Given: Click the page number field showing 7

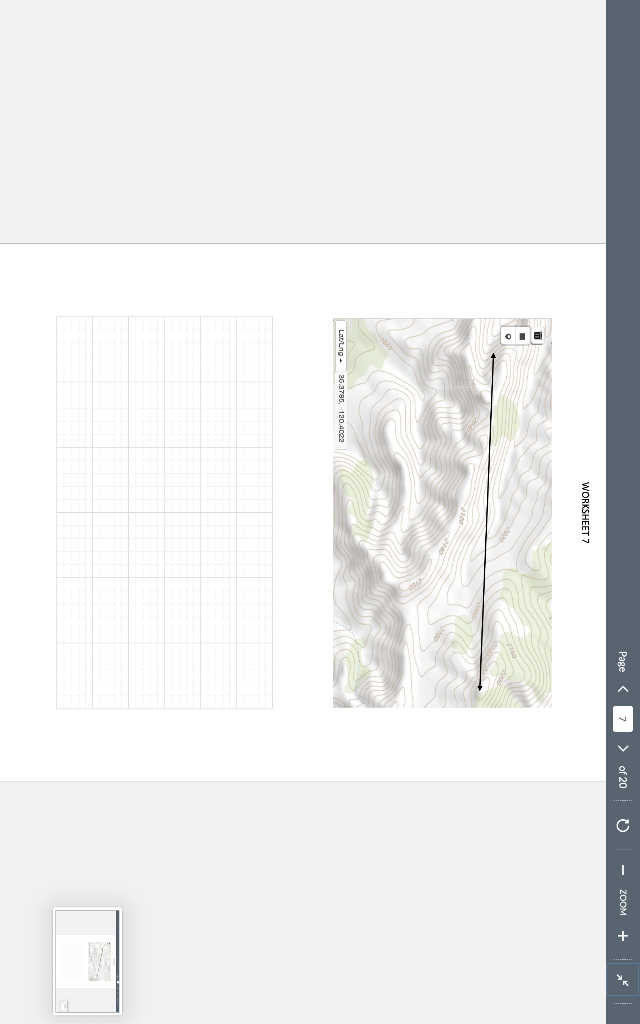Looking at the screenshot, I should 622,719.
